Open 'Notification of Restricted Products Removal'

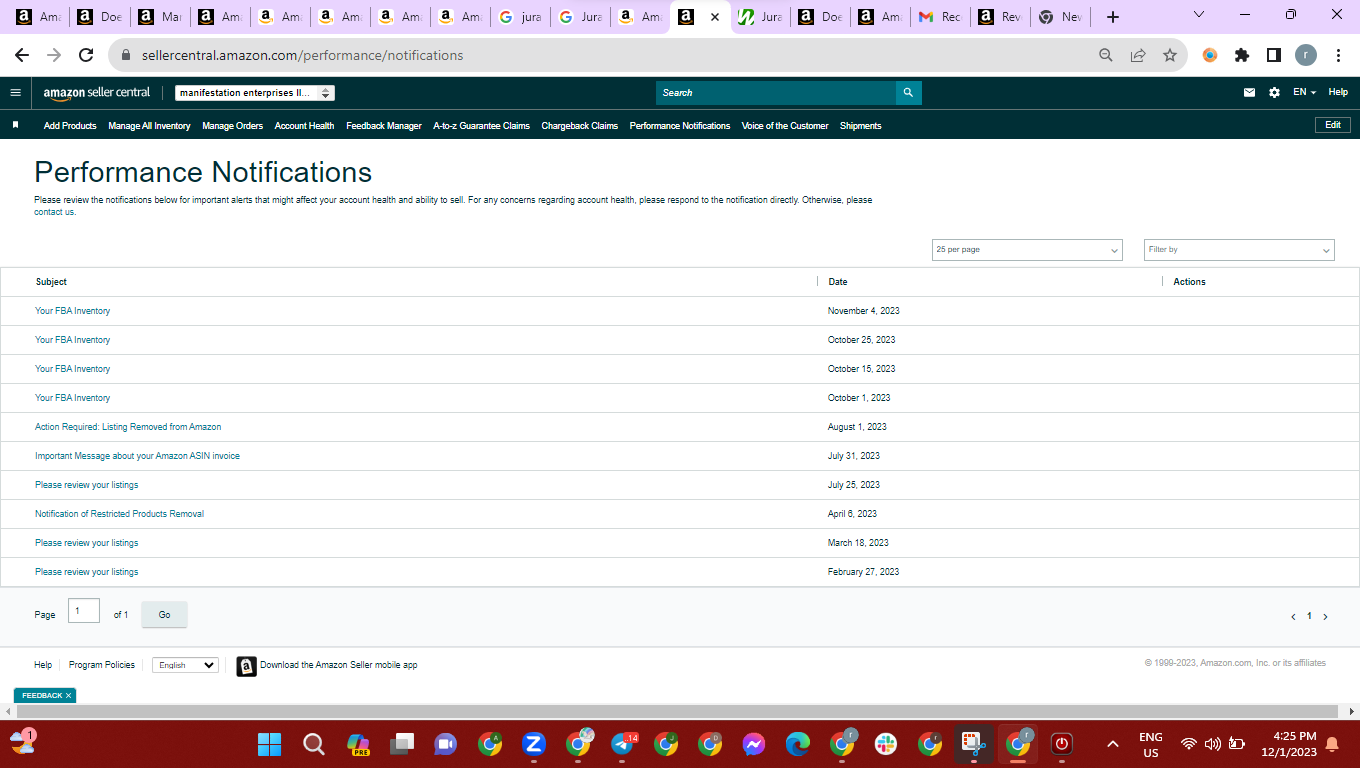[119, 514]
